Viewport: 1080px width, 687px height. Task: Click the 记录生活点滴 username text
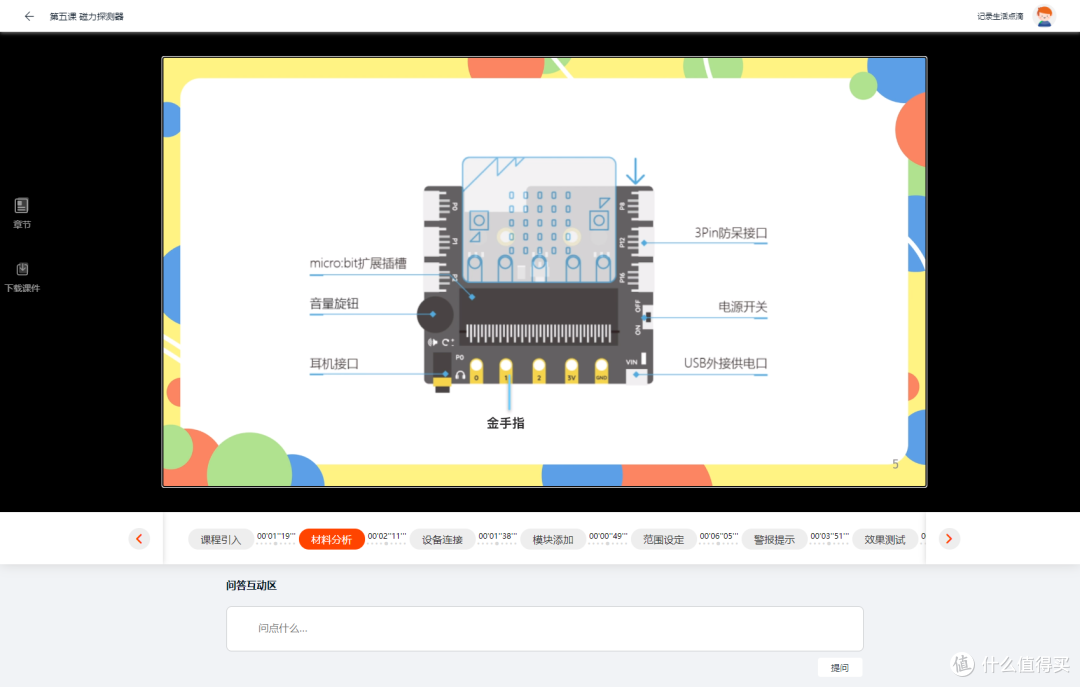1000,16
